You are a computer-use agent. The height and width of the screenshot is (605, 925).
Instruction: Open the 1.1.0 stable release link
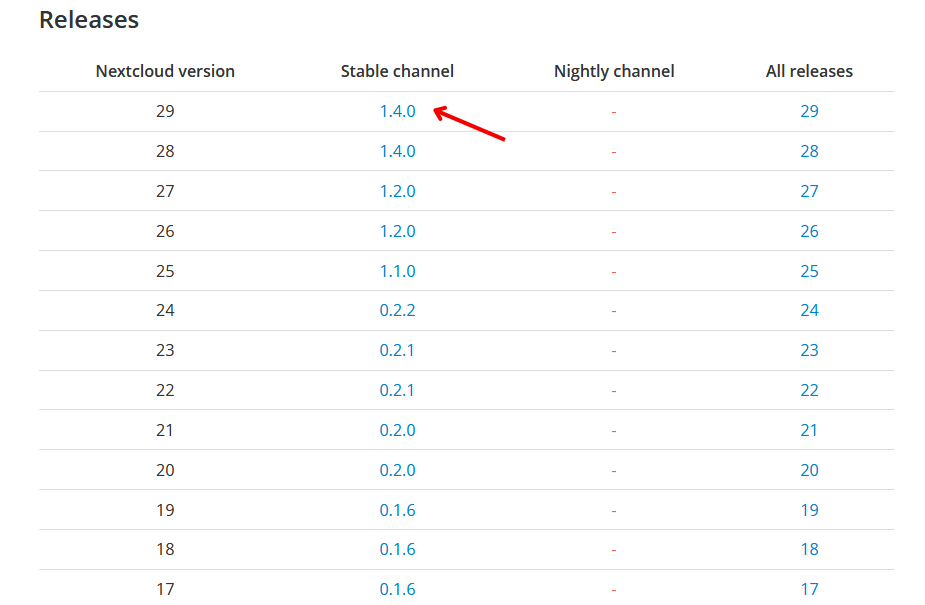pyautogui.click(x=397, y=271)
